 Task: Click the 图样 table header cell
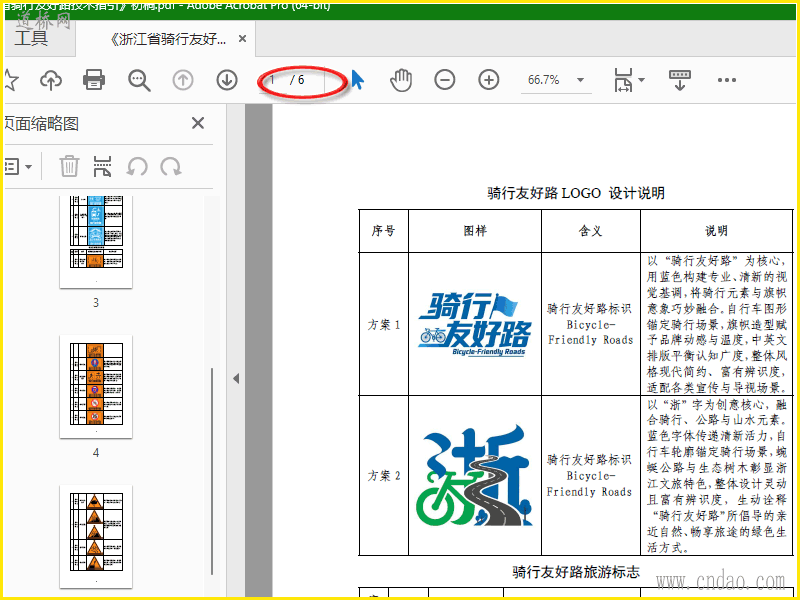475,231
